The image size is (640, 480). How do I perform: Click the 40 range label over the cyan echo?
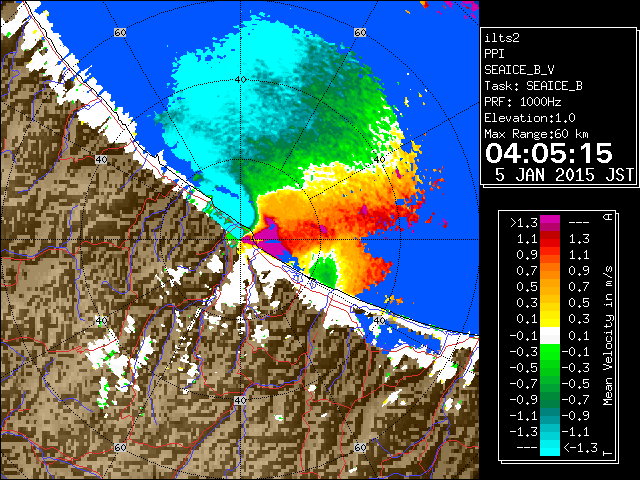[240, 80]
